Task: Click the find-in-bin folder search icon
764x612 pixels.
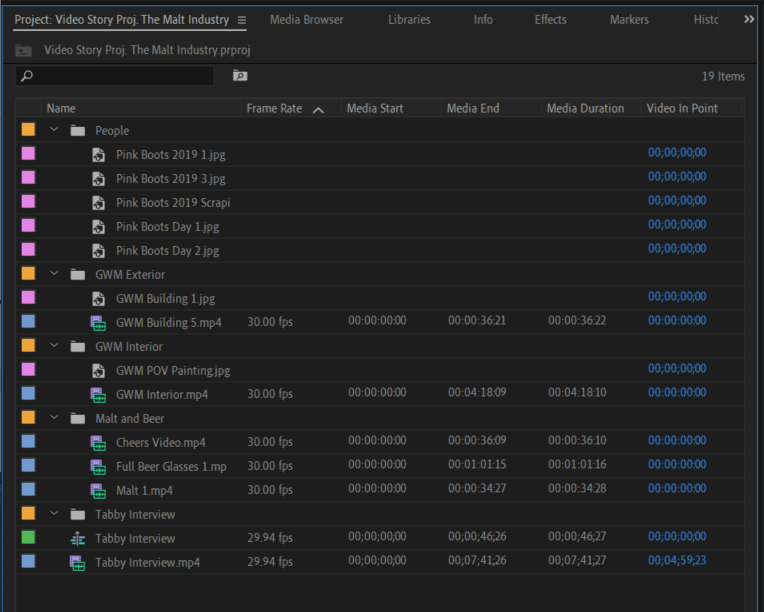Action: point(240,76)
